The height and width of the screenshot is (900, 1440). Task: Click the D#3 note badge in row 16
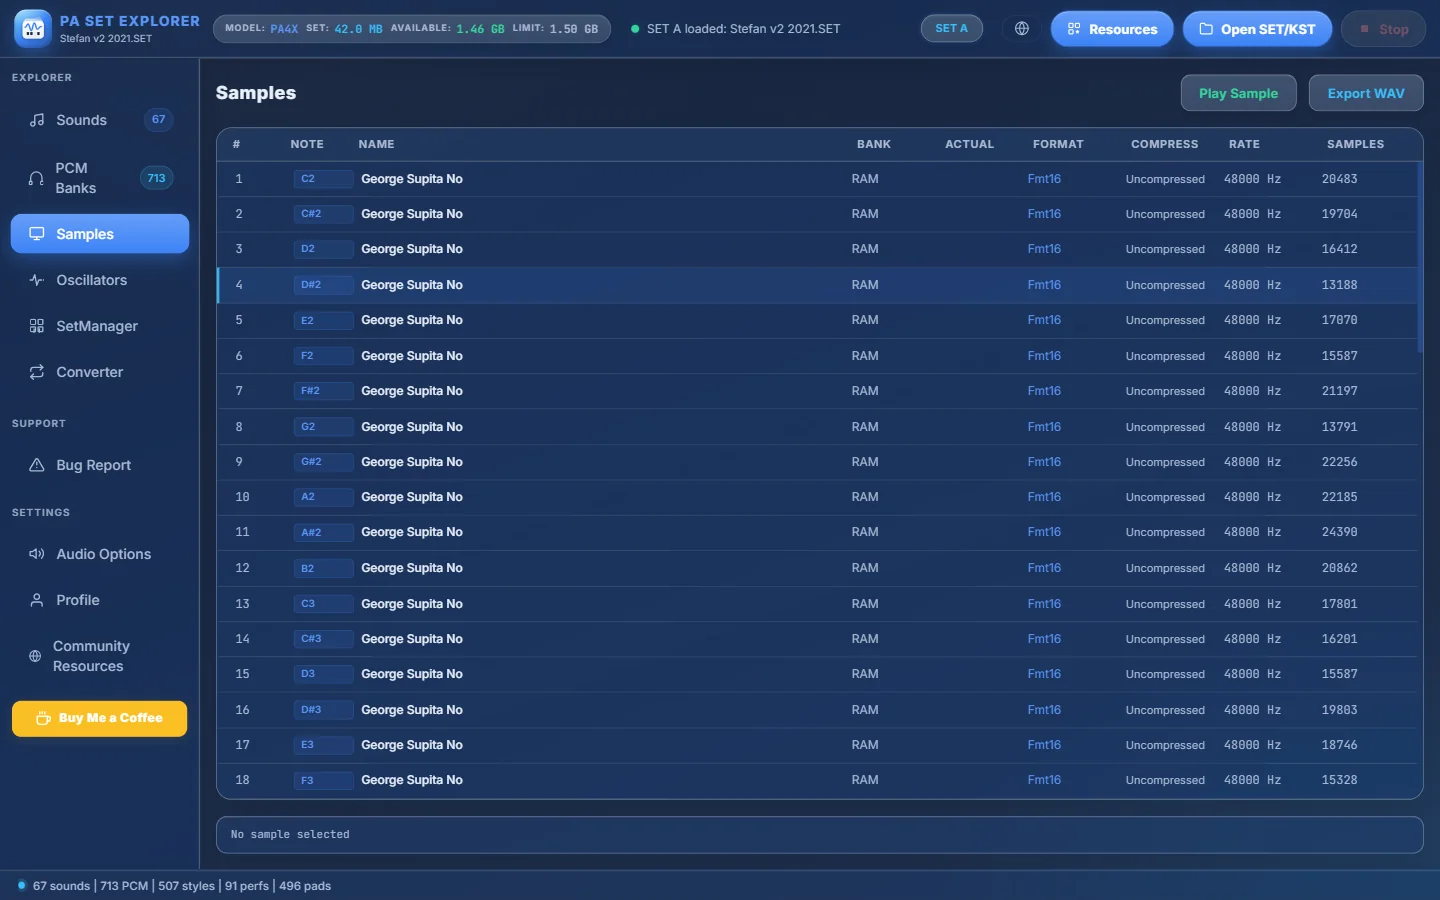point(323,710)
